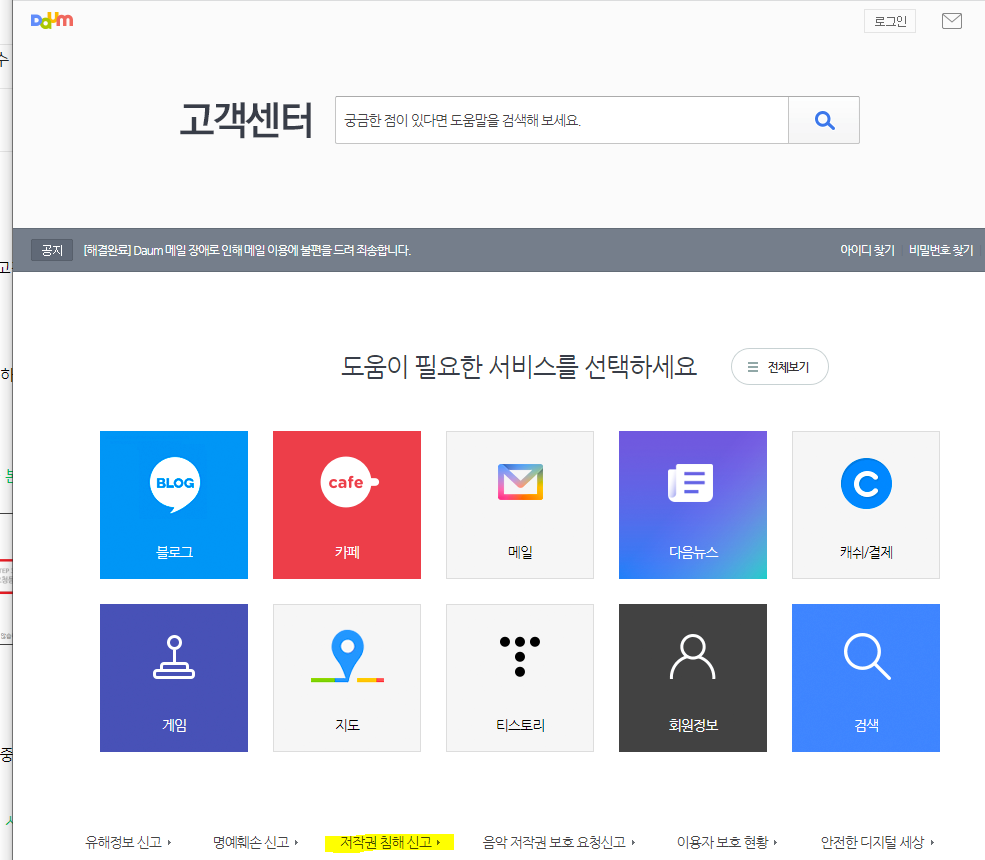Click the 아이디 찾기 link
The width and height of the screenshot is (985, 860).
click(x=867, y=250)
